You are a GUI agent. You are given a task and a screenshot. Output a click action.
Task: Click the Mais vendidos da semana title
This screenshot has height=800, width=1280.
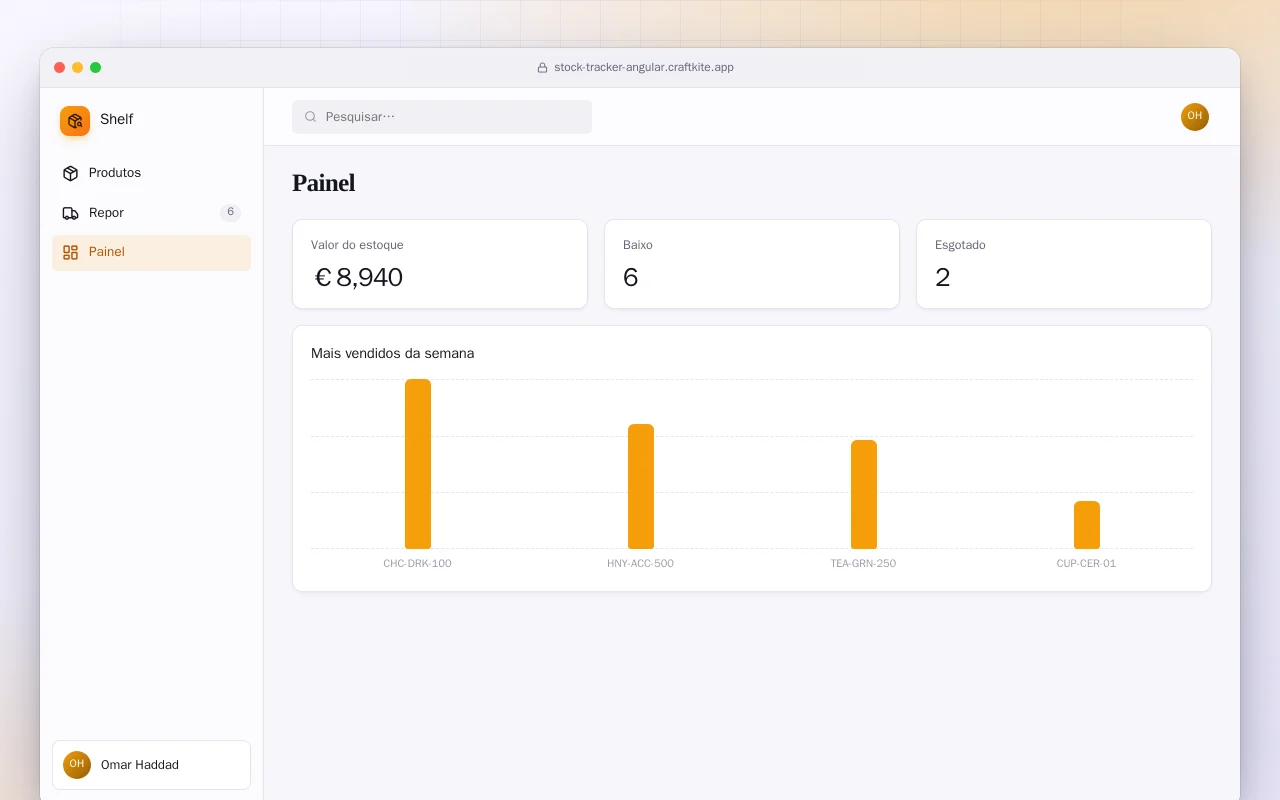(x=393, y=353)
